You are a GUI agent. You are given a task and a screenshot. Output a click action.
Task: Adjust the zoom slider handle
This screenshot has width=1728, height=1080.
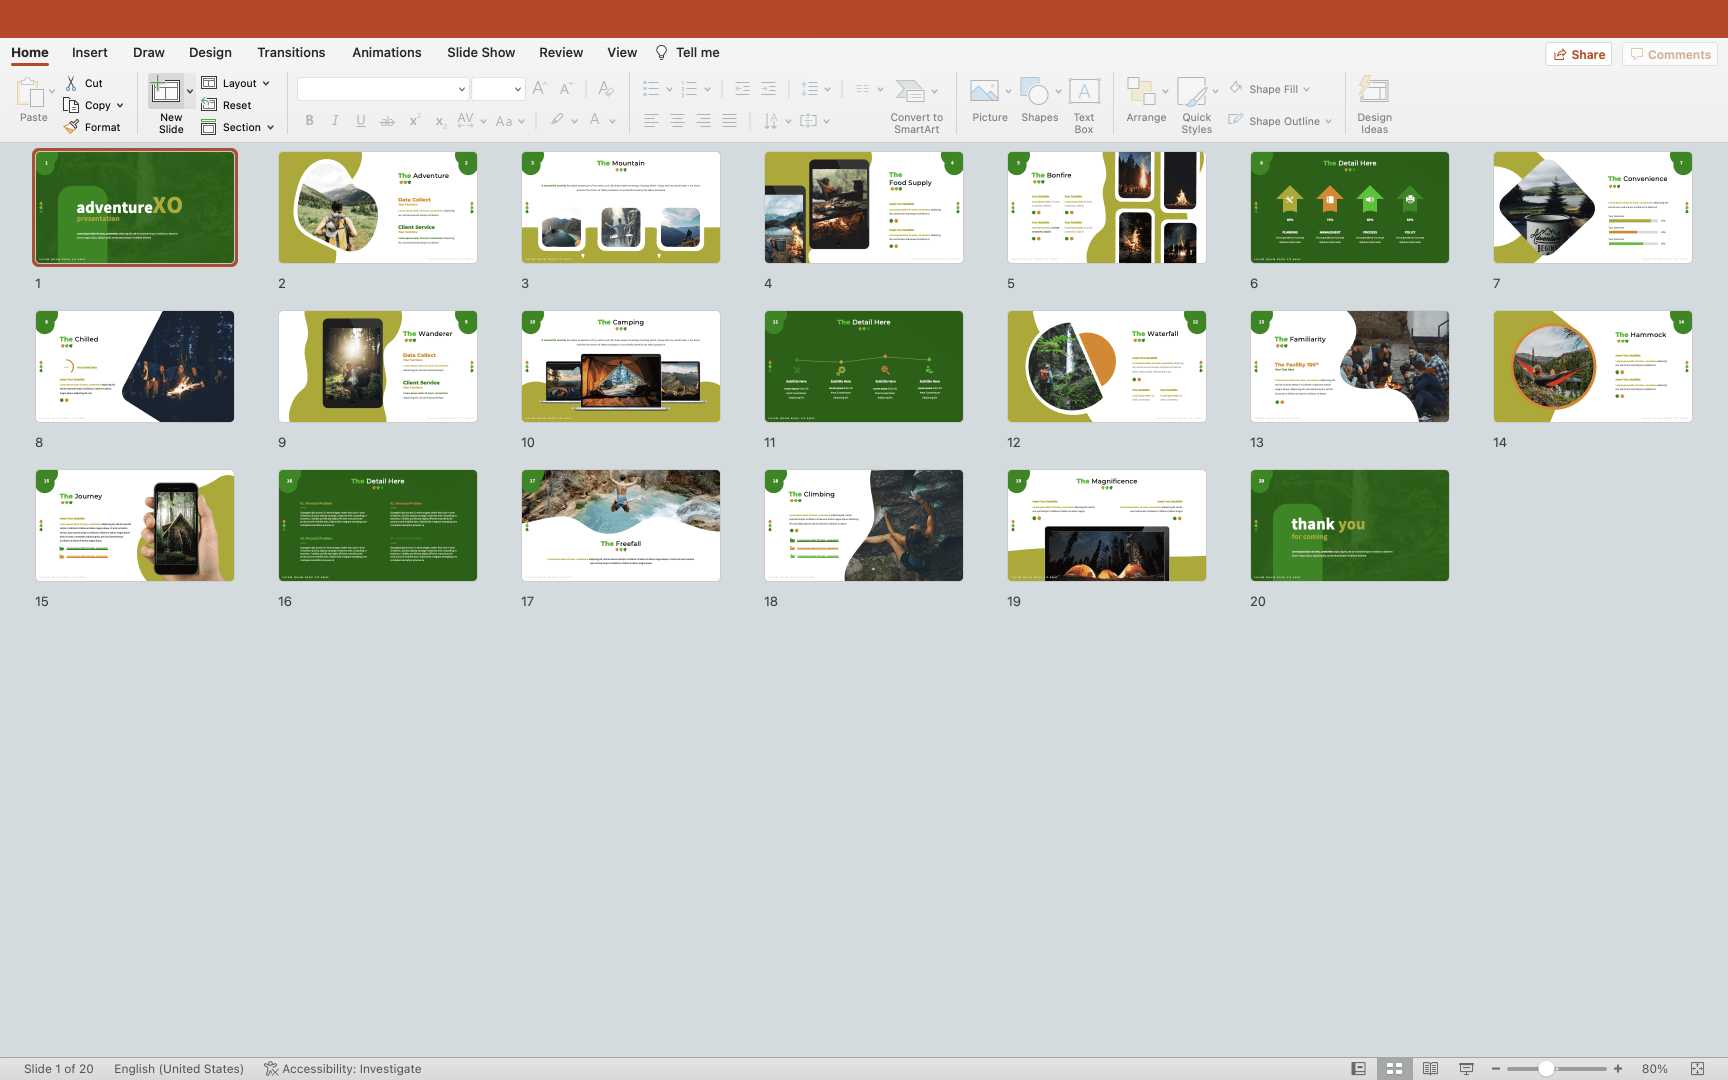point(1546,1069)
